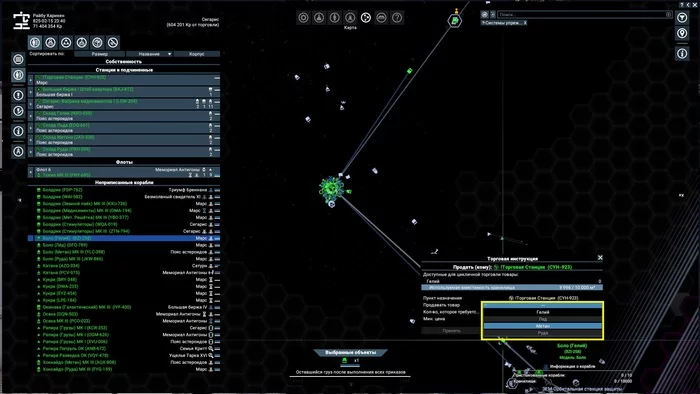Open the map filter funnel icon
Image resolution: width=700 pixels, height=394 pixels.
(x=682, y=17)
